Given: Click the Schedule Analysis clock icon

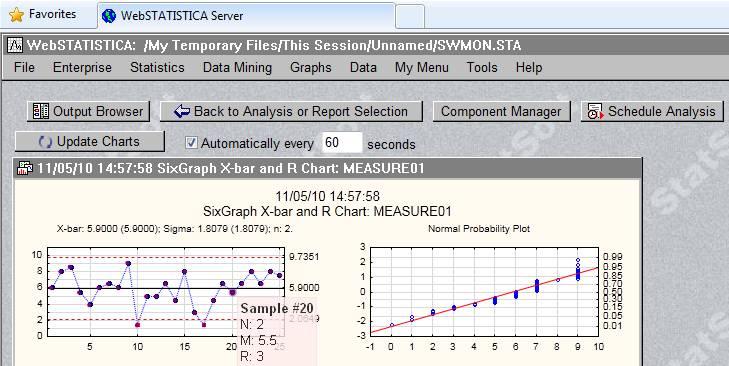Looking at the screenshot, I should tap(595, 112).
